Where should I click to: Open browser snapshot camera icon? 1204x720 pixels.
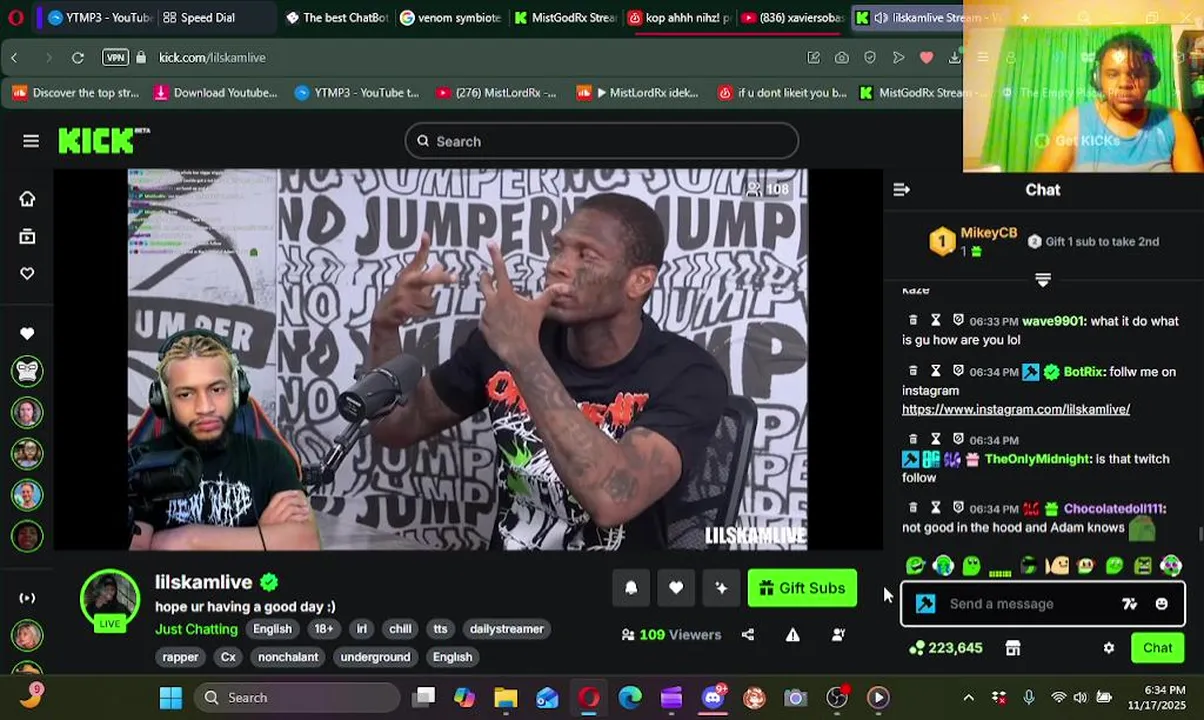coord(842,58)
